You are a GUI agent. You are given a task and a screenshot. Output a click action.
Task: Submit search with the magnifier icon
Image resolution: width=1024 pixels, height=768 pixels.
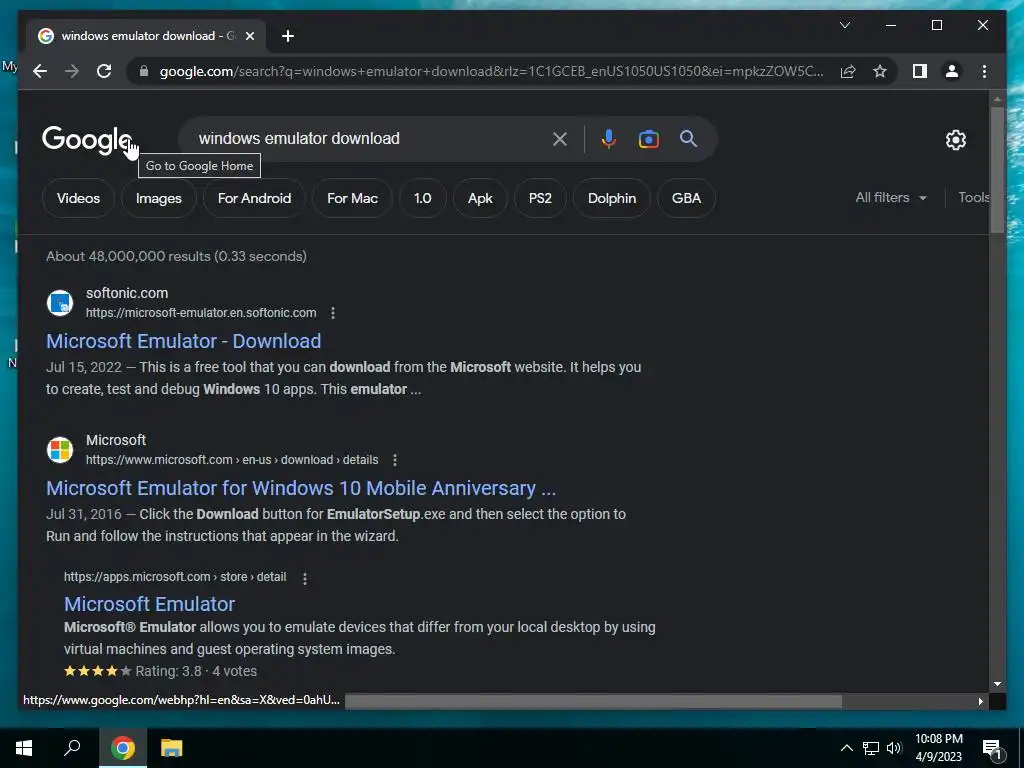point(688,138)
